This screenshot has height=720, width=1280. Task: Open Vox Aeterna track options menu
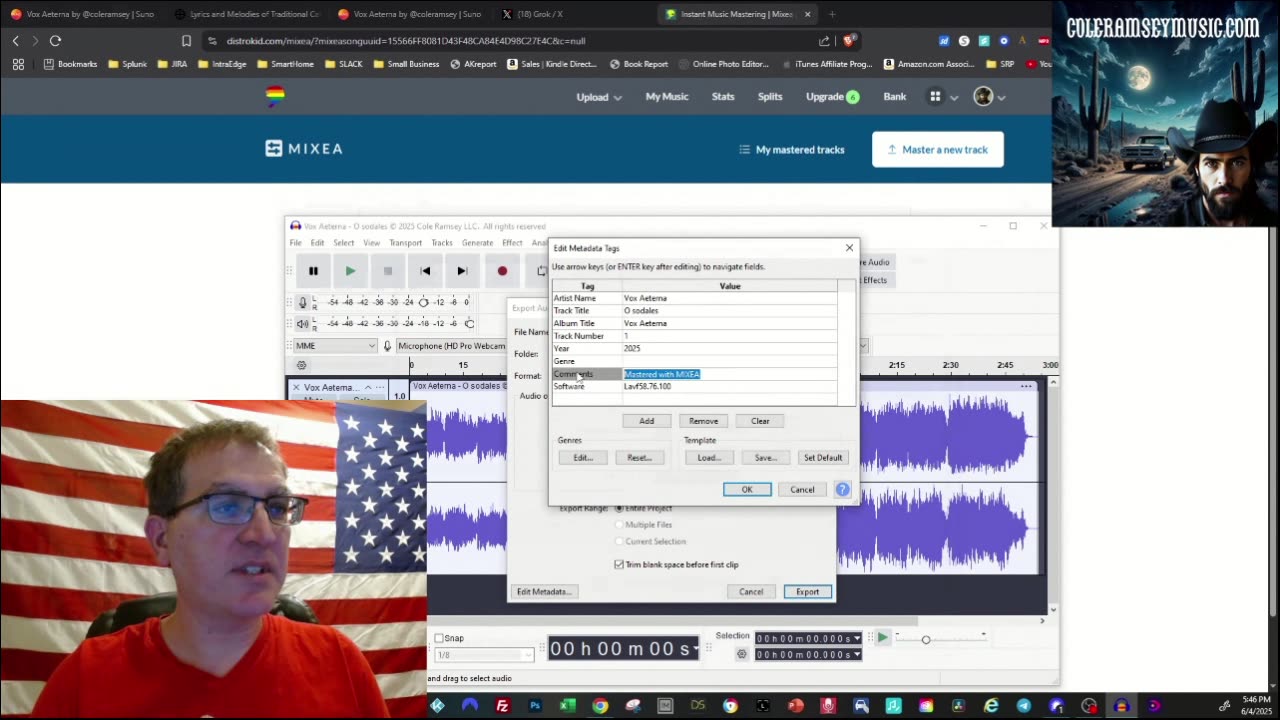pos(380,387)
